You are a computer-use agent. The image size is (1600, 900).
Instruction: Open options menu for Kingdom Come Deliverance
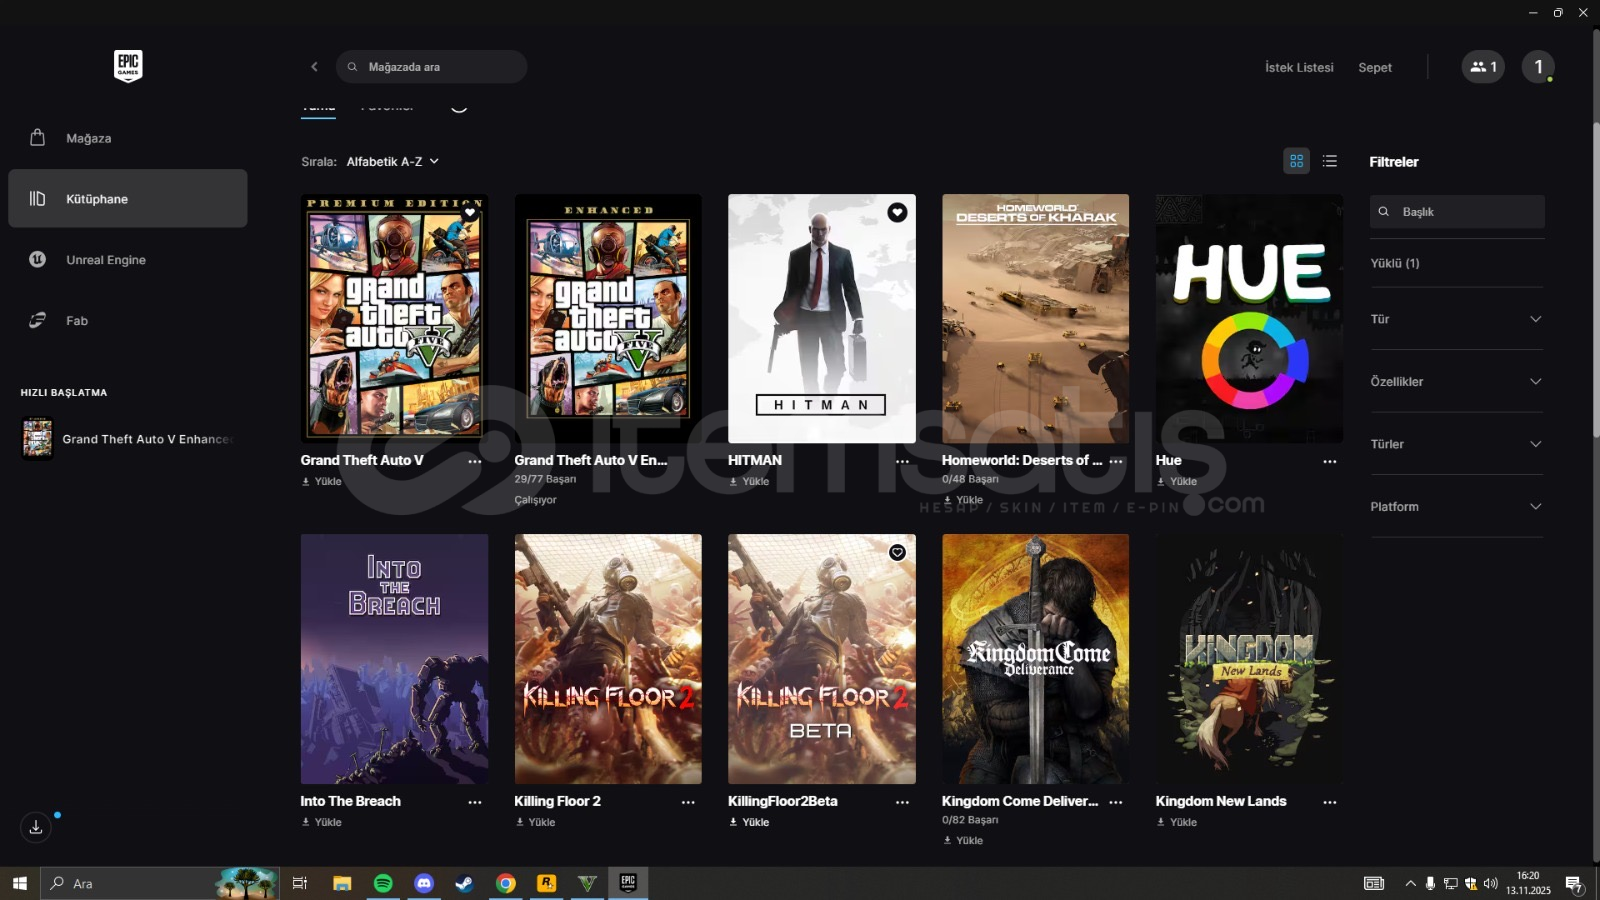tap(1116, 802)
